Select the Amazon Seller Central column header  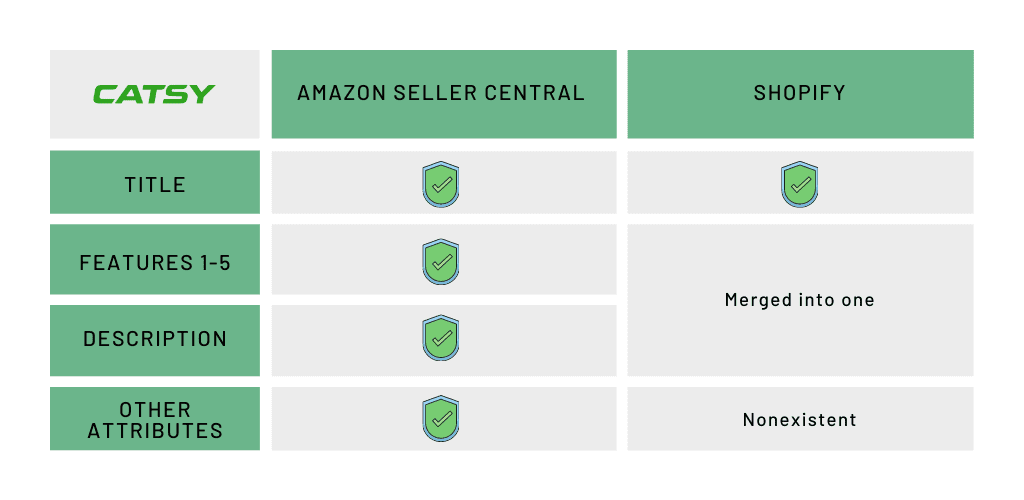click(x=444, y=94)
